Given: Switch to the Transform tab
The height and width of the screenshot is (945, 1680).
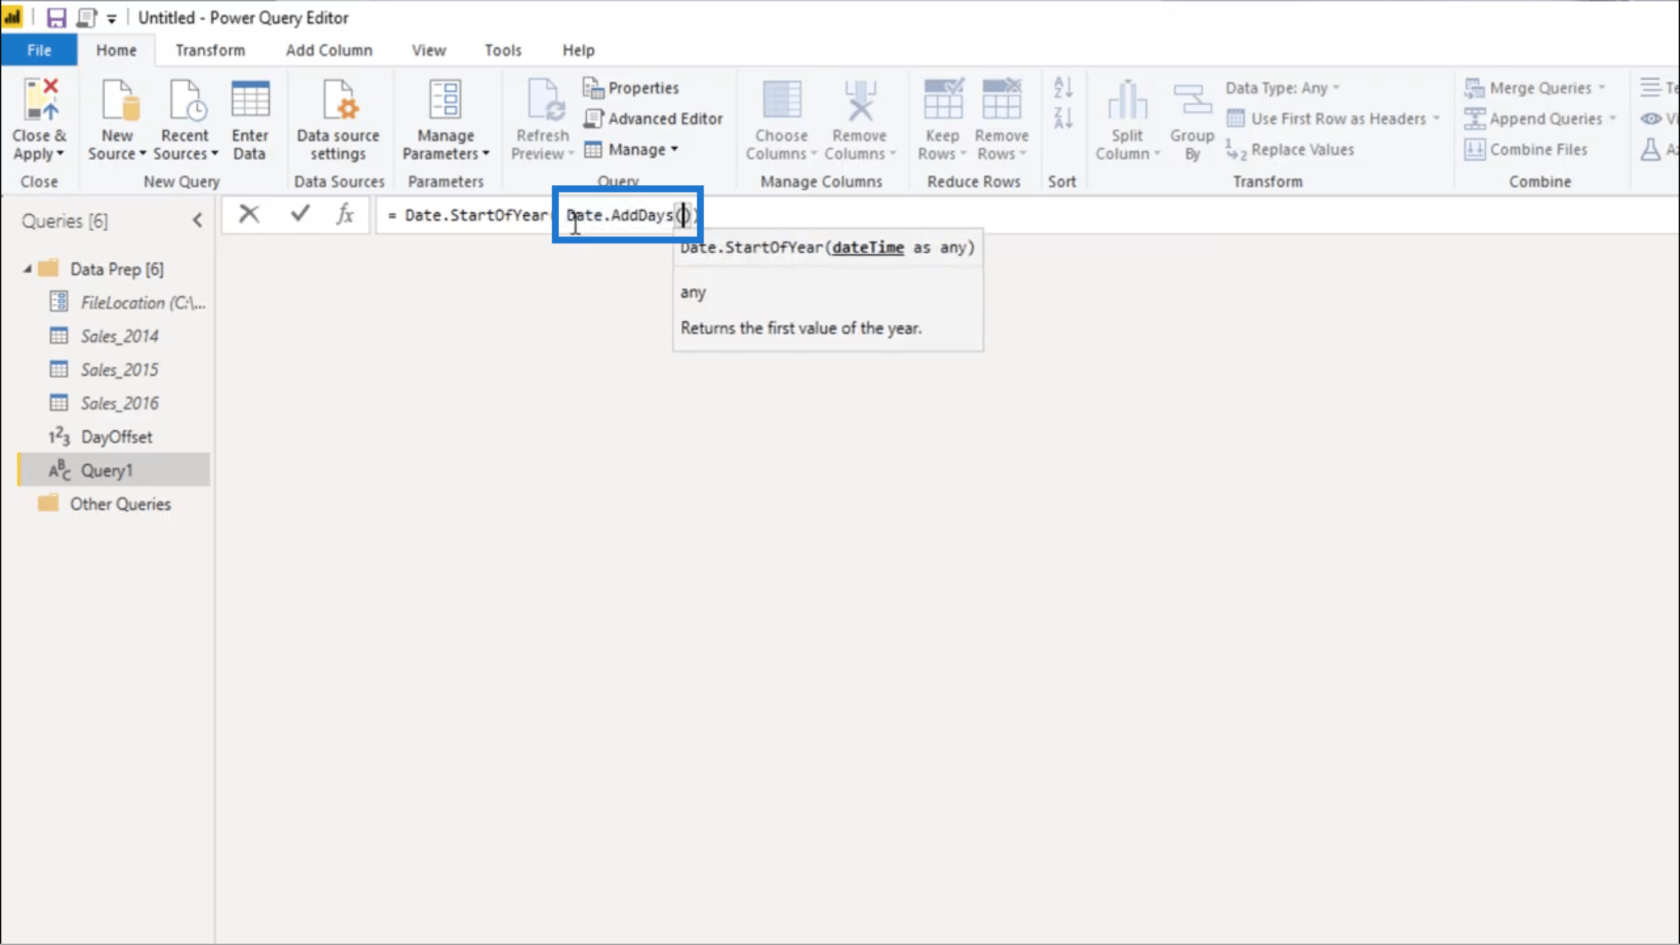Looking at the screenshot, I should pyautogui.click(x=210, y=50).
